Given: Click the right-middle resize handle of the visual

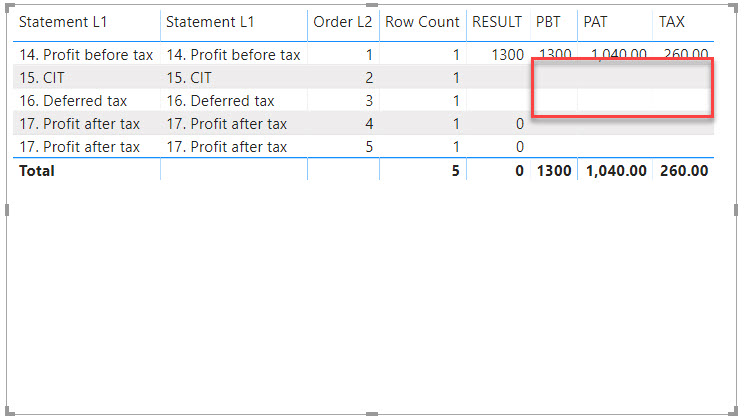Looking at the screenshot, I should pos(736,210).
